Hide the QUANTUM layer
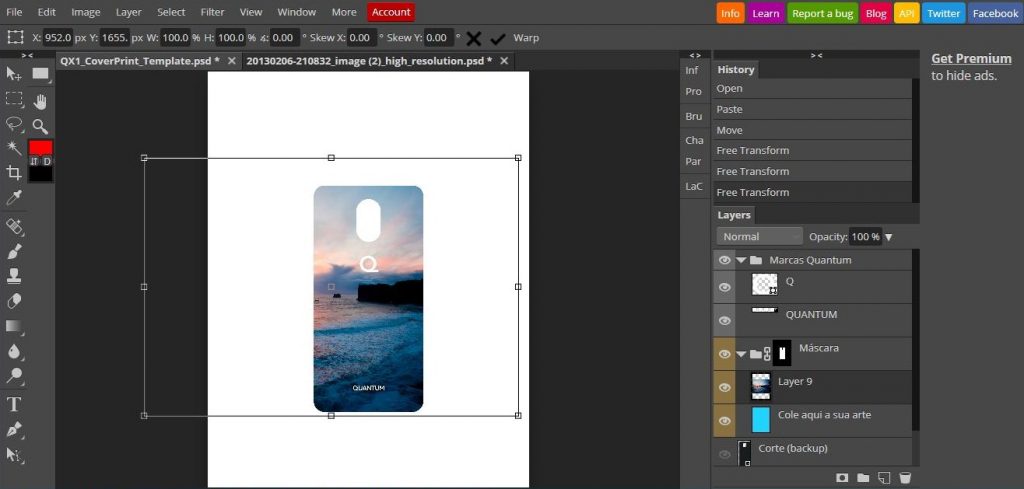Viewport: 1024px width, 489px height. [724, 321]
